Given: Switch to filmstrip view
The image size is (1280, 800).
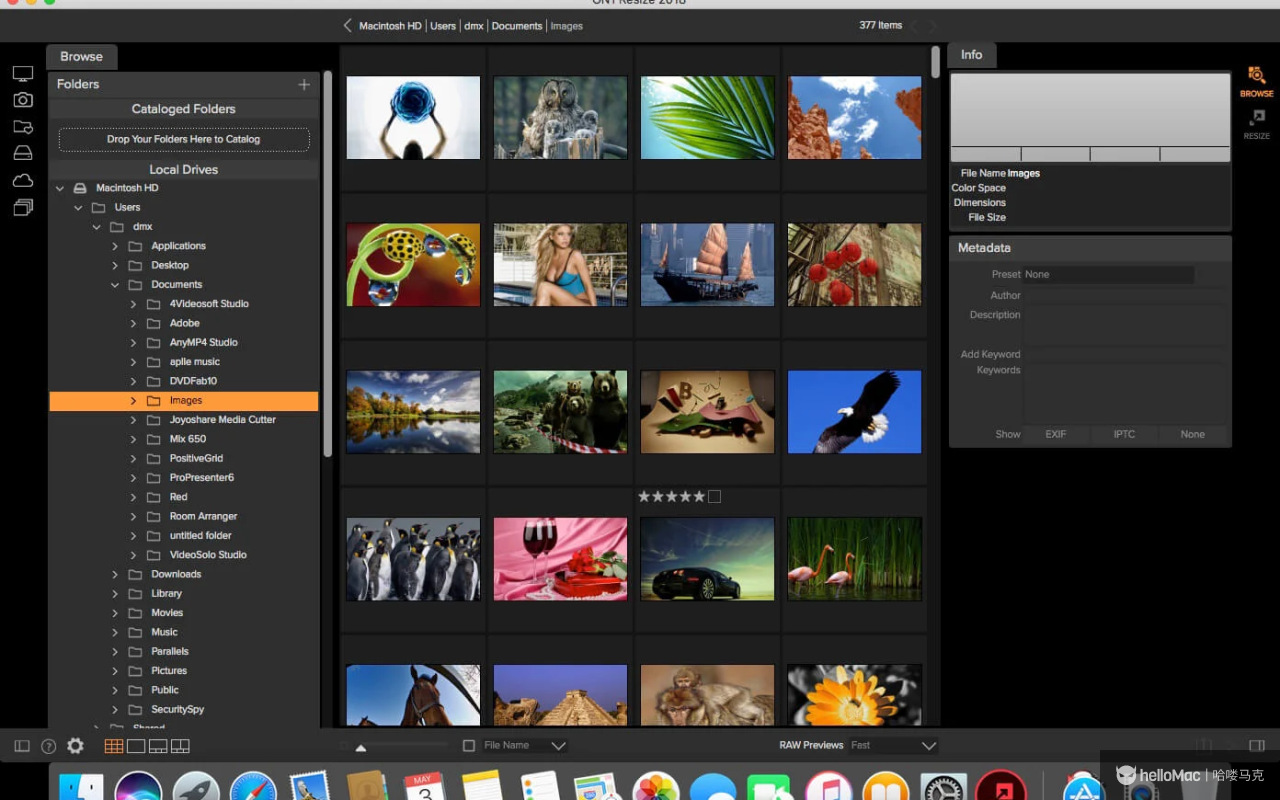Looking at the screenshot, I should click(x=158, y=746).
